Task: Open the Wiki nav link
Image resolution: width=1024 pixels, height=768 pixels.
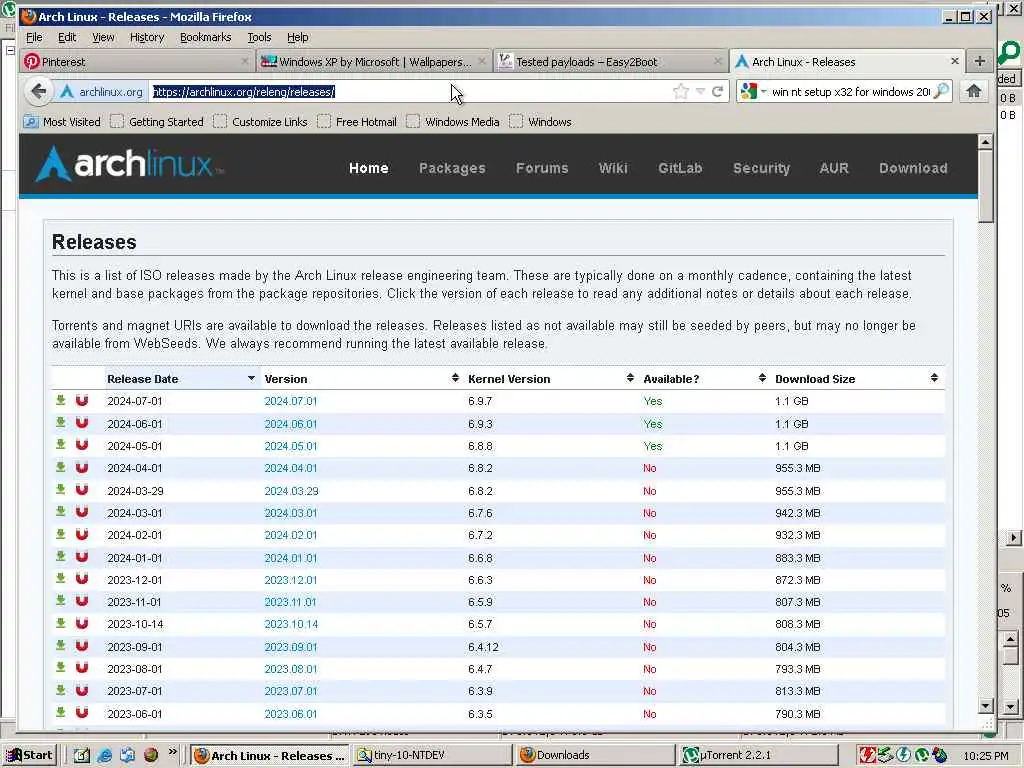Action: (613, 168)
